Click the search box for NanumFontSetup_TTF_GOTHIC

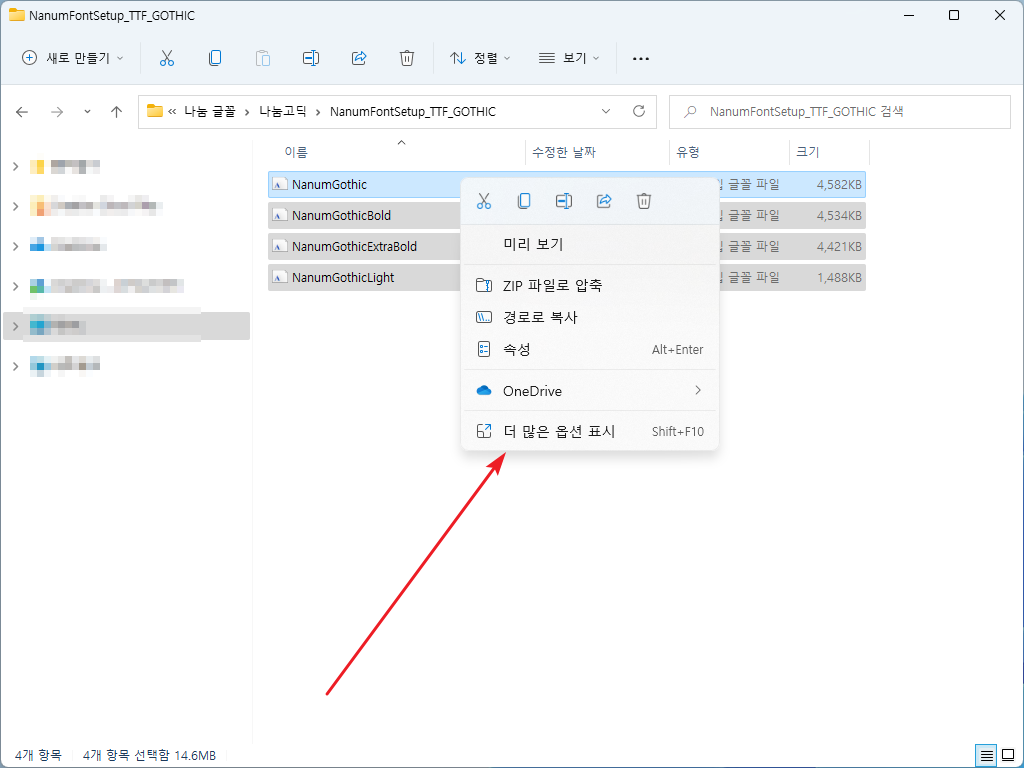(840, 112)
